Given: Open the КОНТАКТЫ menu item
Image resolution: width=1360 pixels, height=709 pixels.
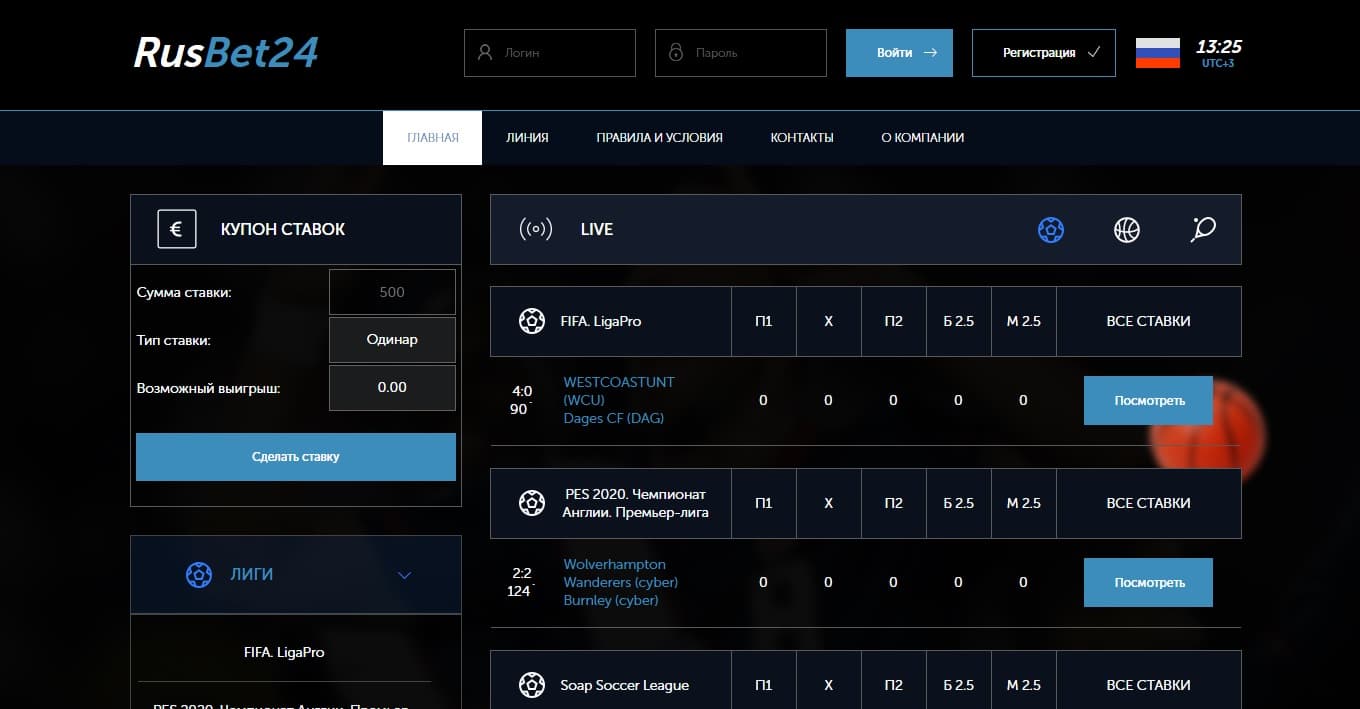Looking at the screenshot, I should coord(801,138).
